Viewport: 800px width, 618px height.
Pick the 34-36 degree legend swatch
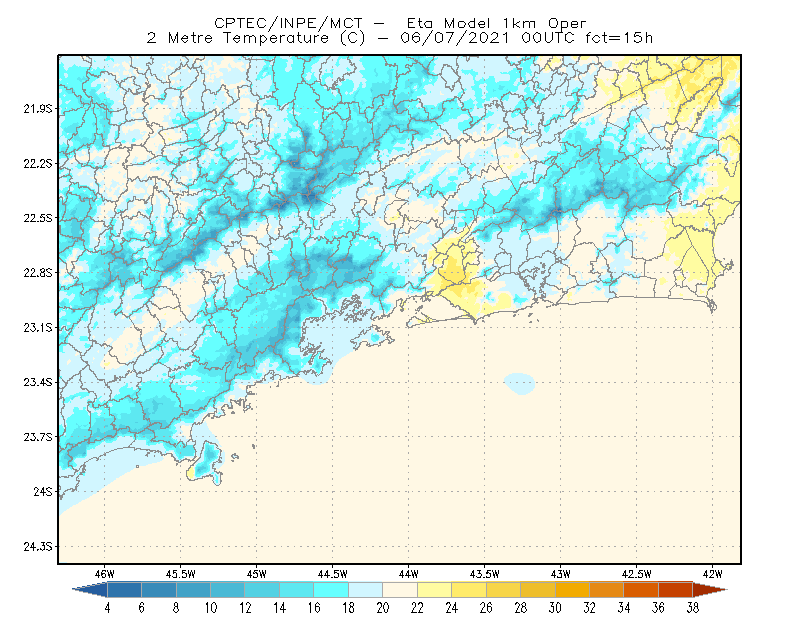(641, 590)
